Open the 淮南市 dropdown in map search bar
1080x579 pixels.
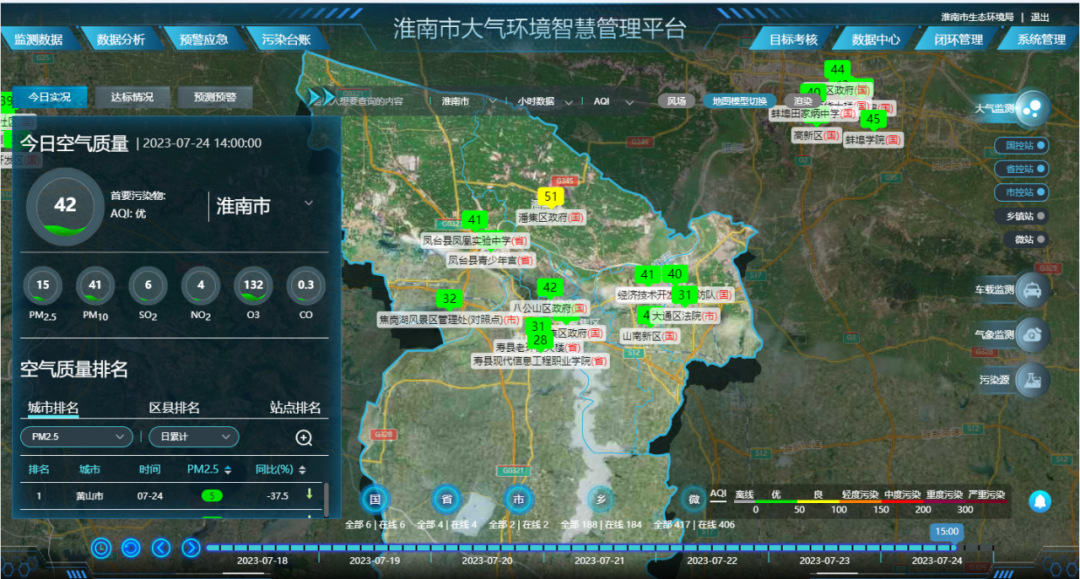[x=468, y=101]
